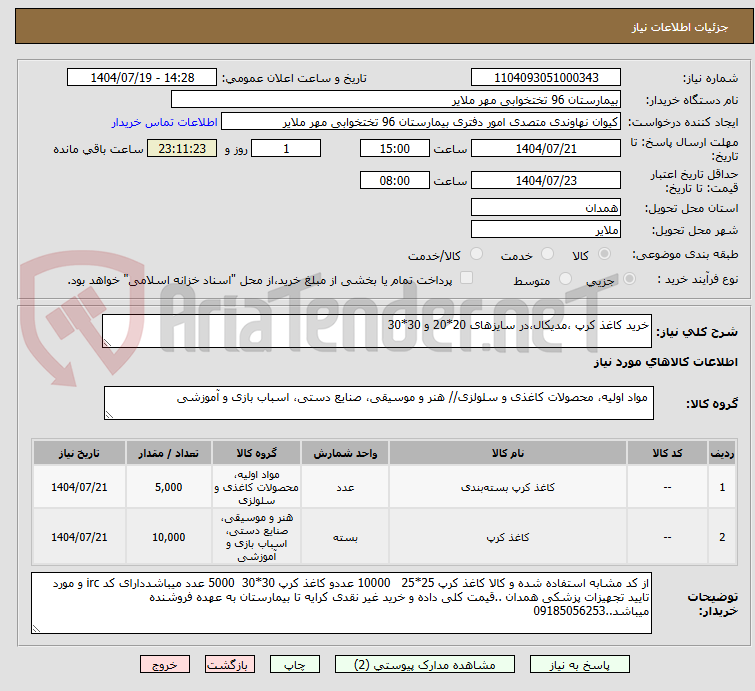Click the delivery city field 'ملایر'
This screenshot has height=691, width=755.
(x=546, y=230)
